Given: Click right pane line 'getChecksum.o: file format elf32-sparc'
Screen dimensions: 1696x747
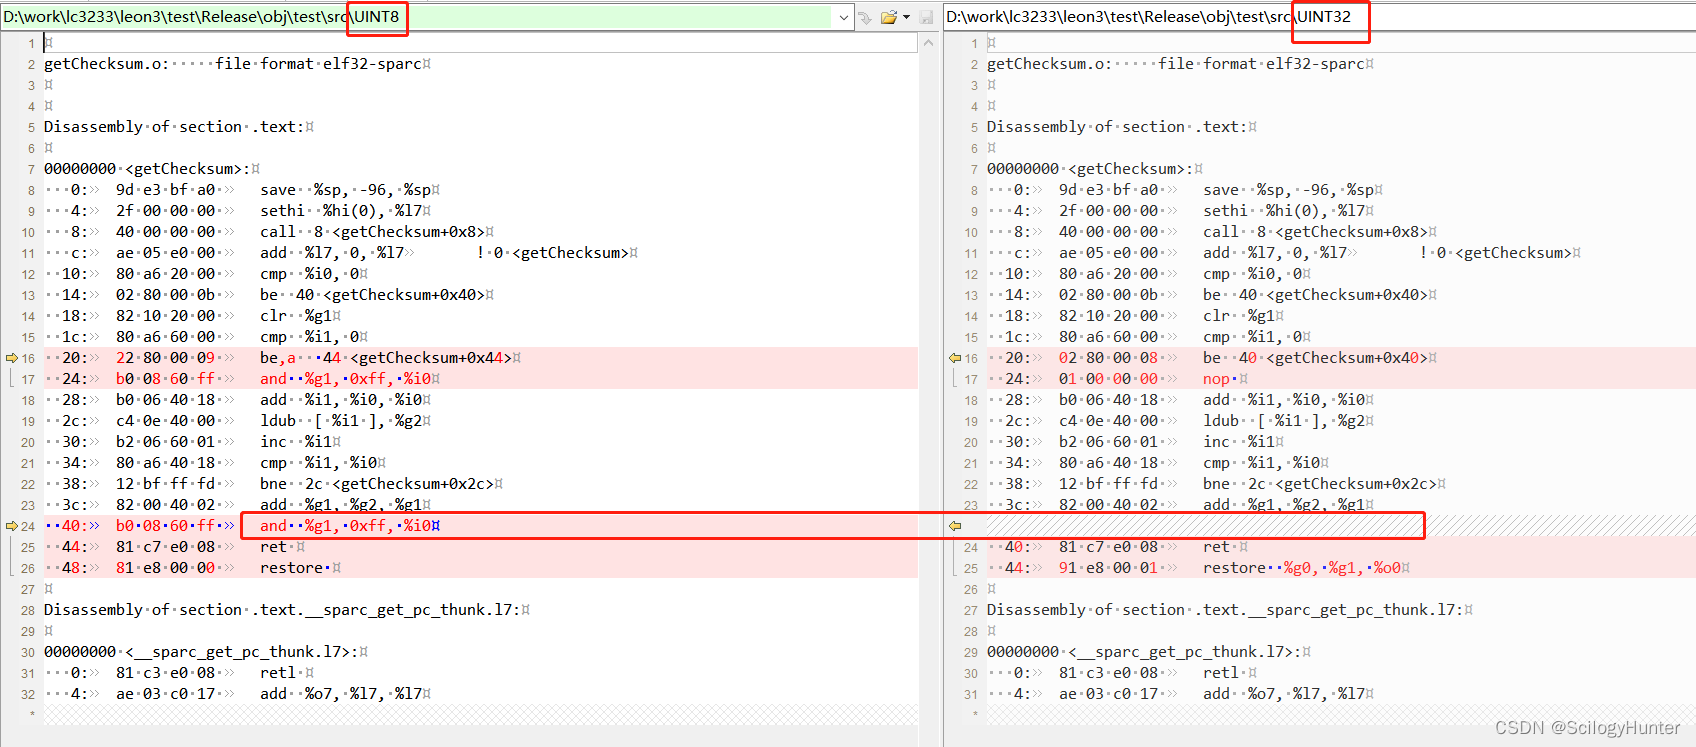Looking at the screenshot, I should (x=1180, y=64).
